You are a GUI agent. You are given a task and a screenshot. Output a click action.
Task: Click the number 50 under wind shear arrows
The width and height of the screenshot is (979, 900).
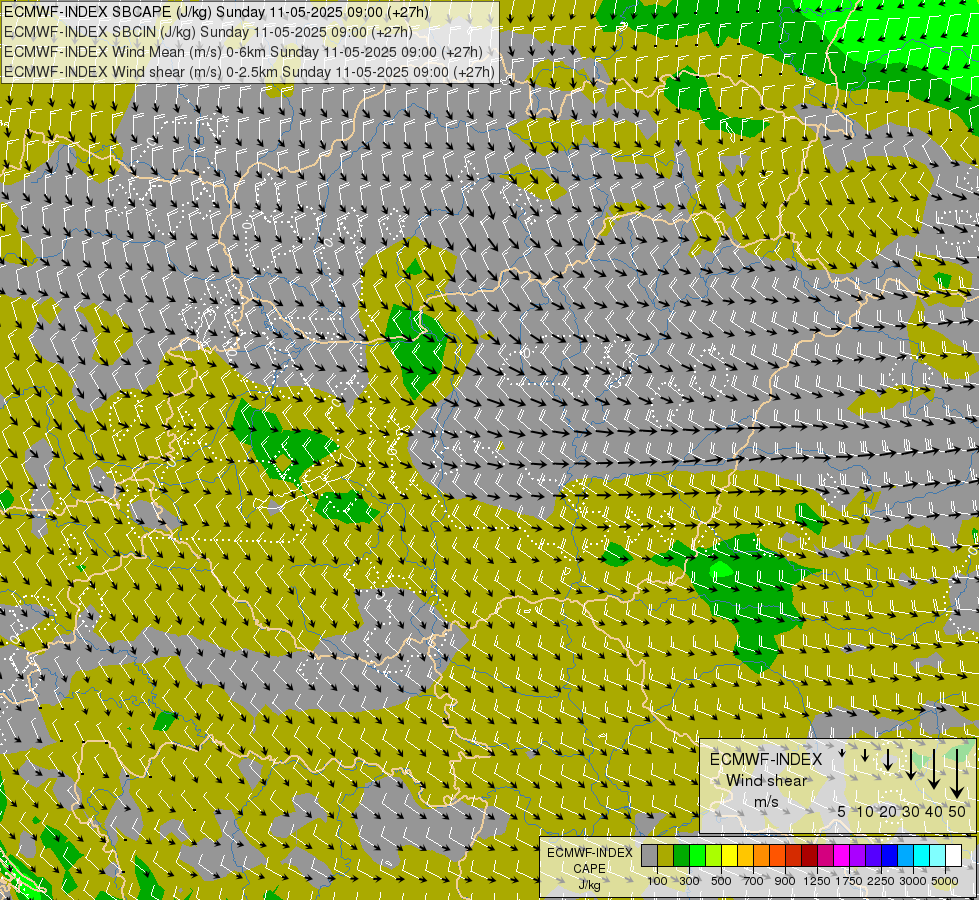coord(957,811)
